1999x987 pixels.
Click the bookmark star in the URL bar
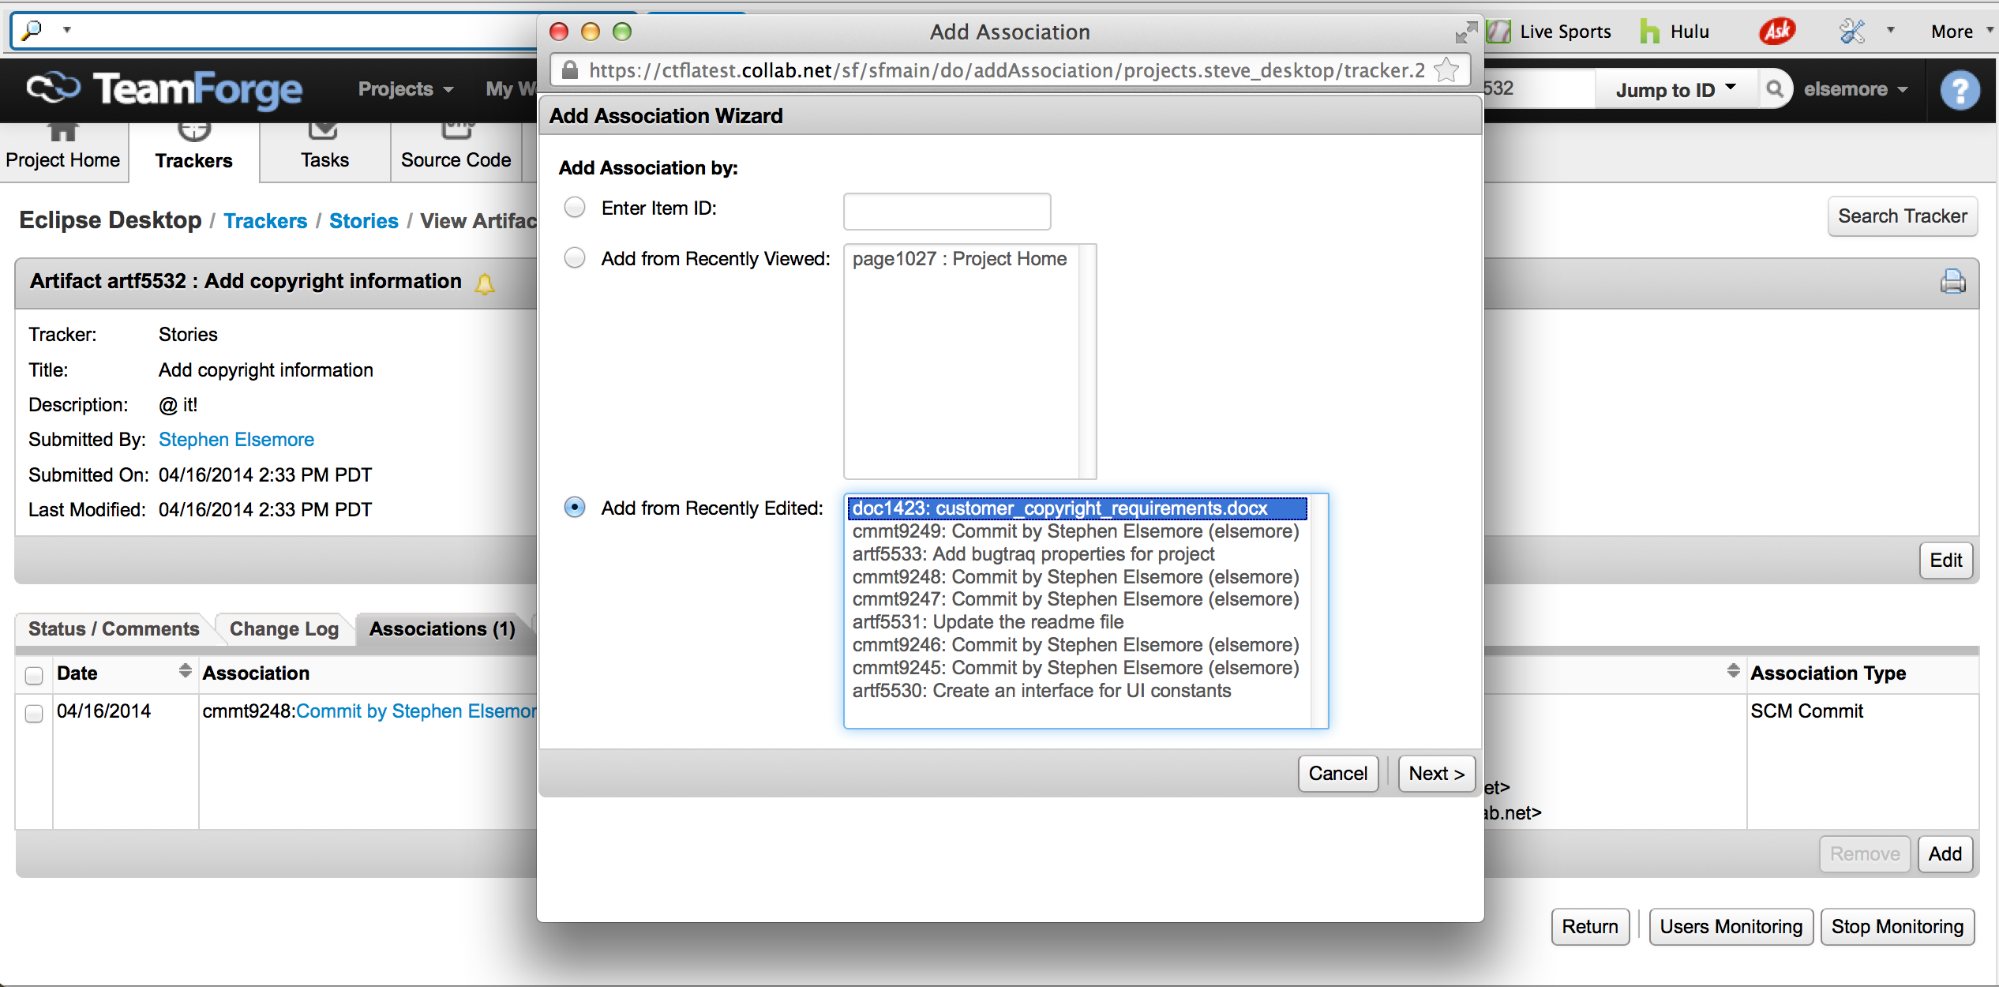pyautogui.click(x=1446, y=70)
